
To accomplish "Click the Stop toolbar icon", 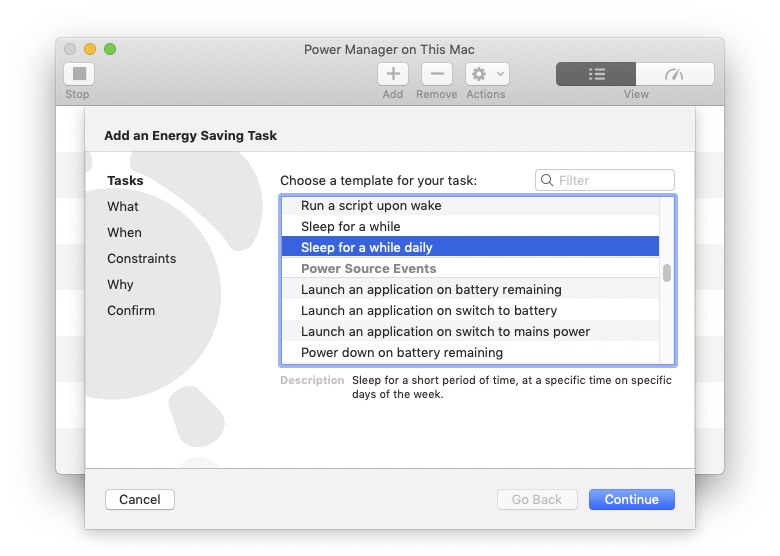I will 79,74.
